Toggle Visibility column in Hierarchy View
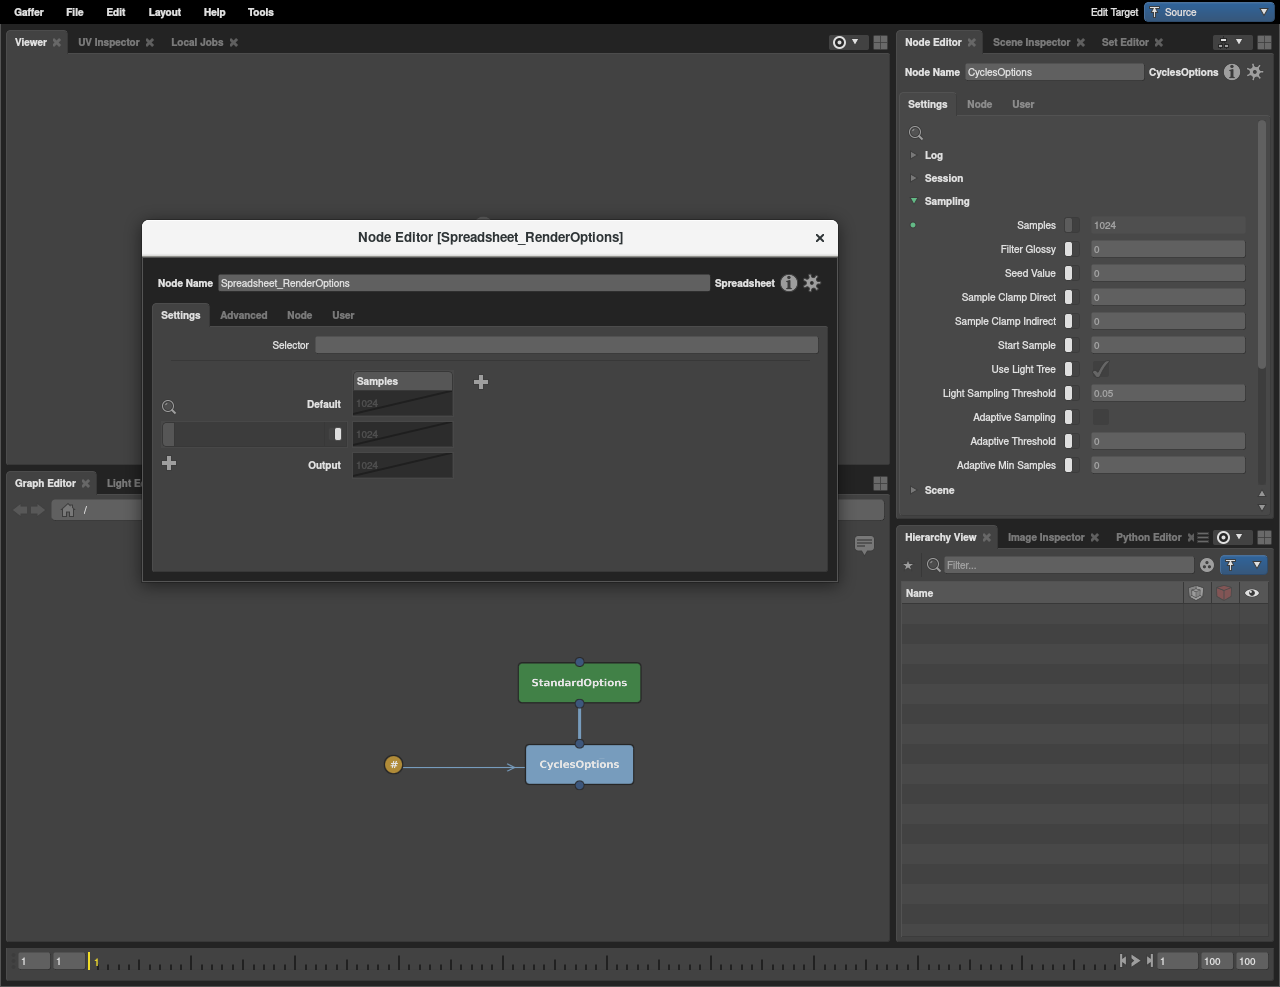 tap(1252, 593)
